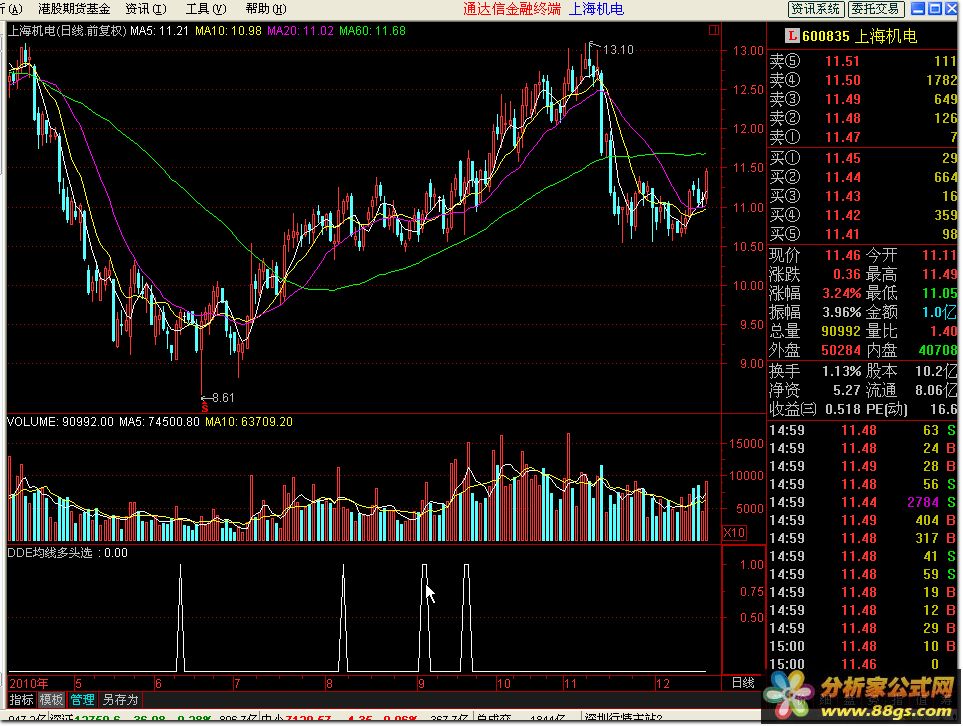Open the 工具(V) menu
The image size is (963, 726).
point(206,9)
